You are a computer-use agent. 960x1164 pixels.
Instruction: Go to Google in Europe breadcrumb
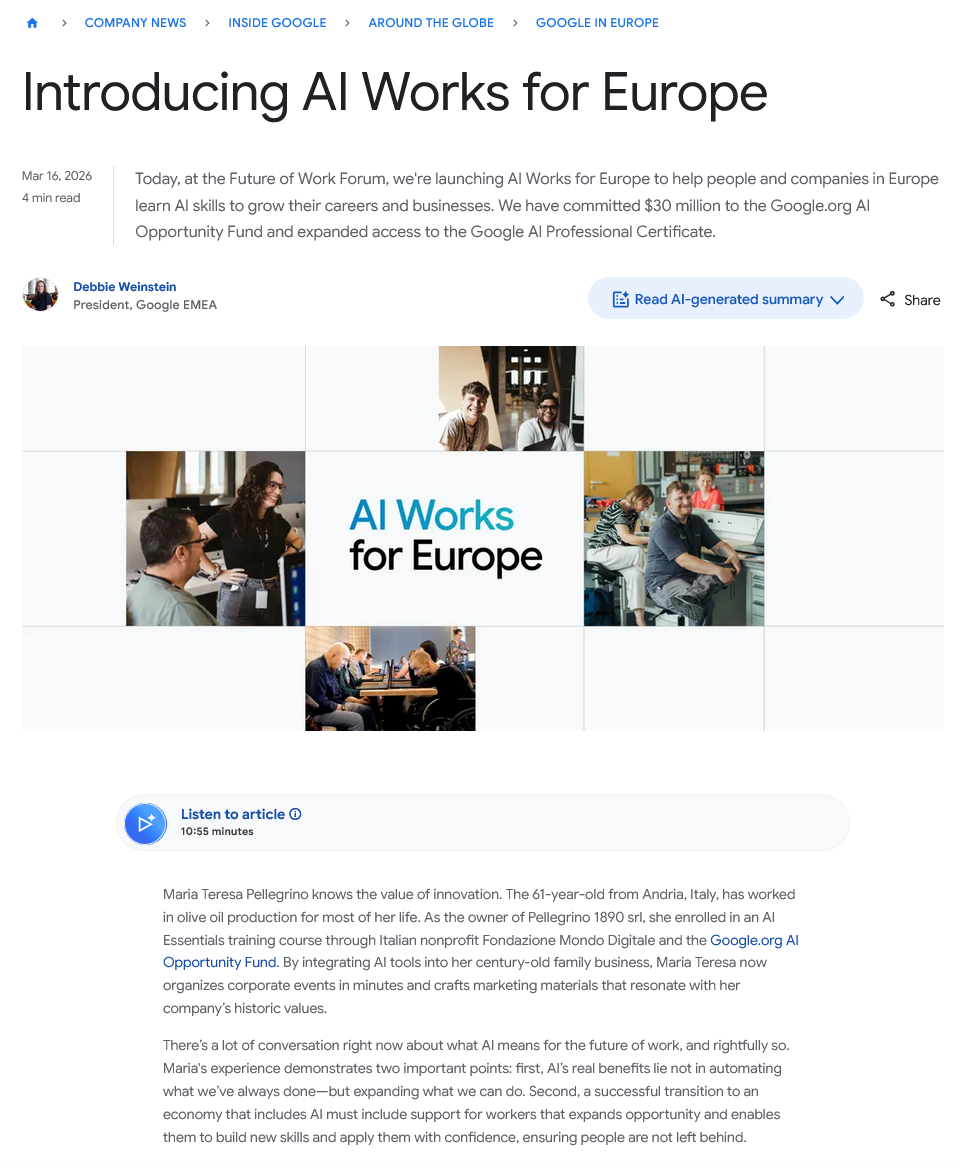[x=597, y=23]
